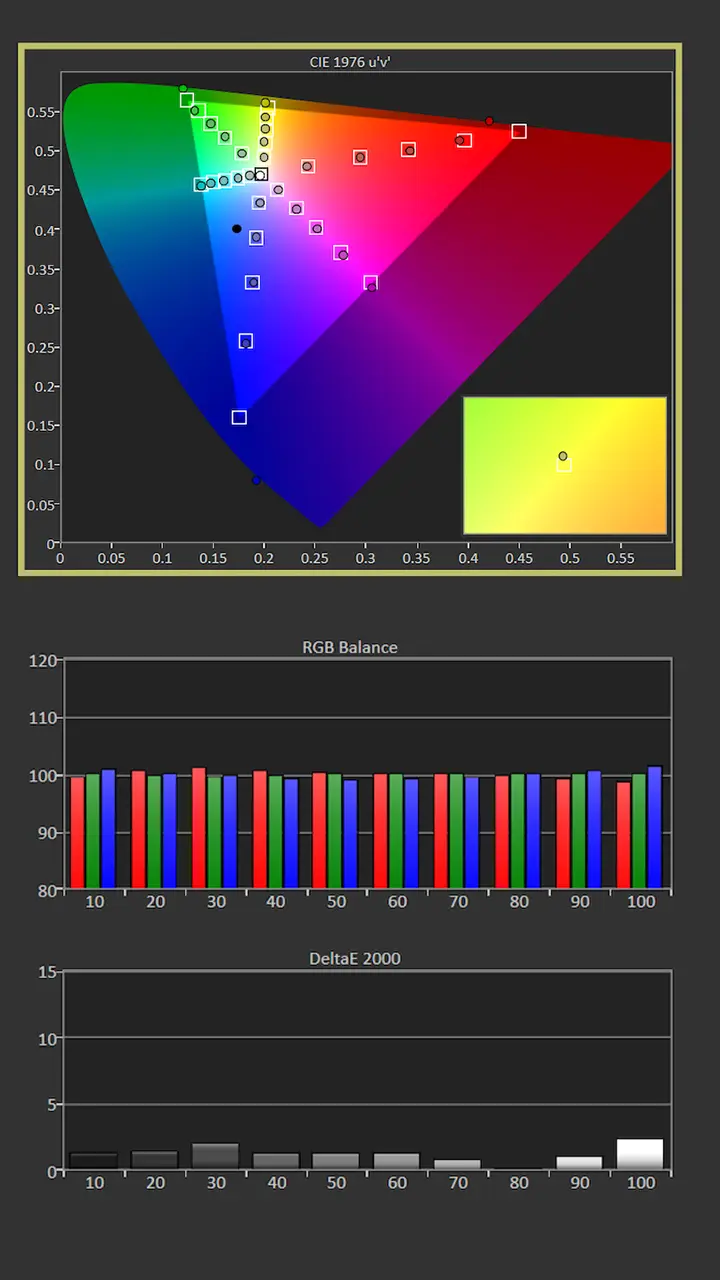Click the 100% cyan target square

pos(200,185)
